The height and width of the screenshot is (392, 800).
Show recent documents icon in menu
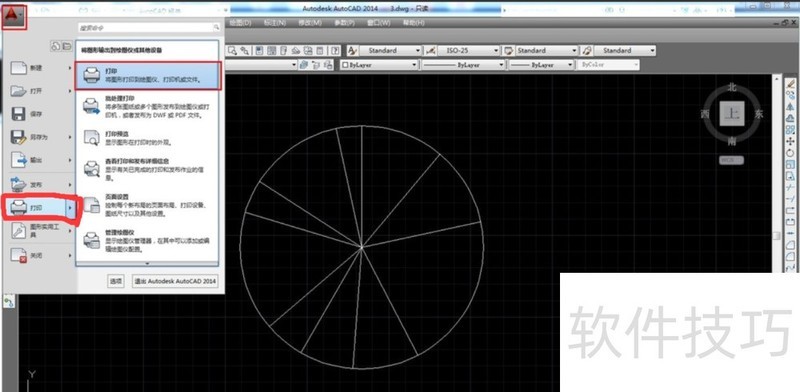[56, 46]
